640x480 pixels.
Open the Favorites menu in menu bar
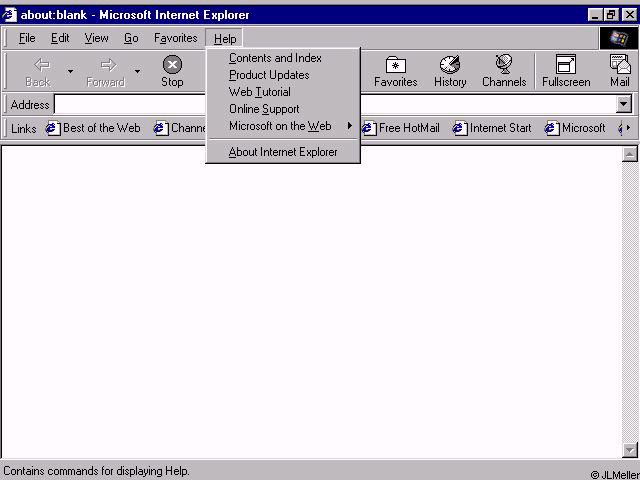176,38
